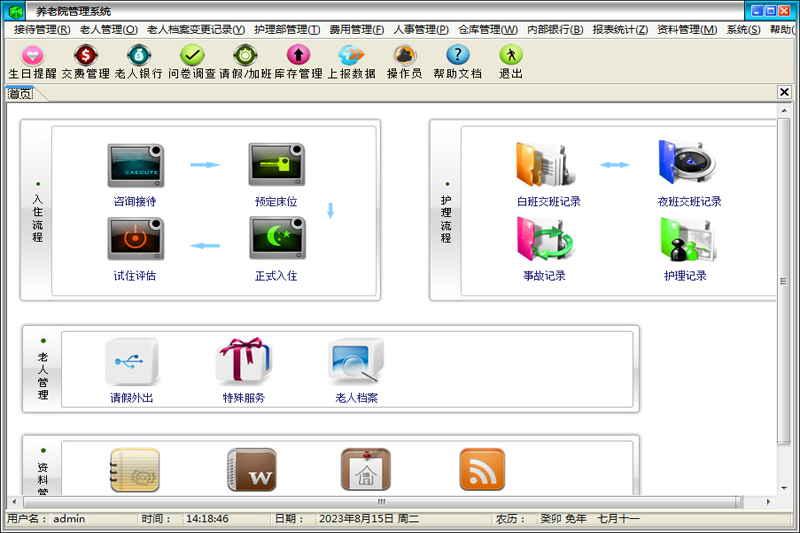Screen dimensions: 800x533
Task: Open the 内部银行(B) menu
Action: [555, 30]
